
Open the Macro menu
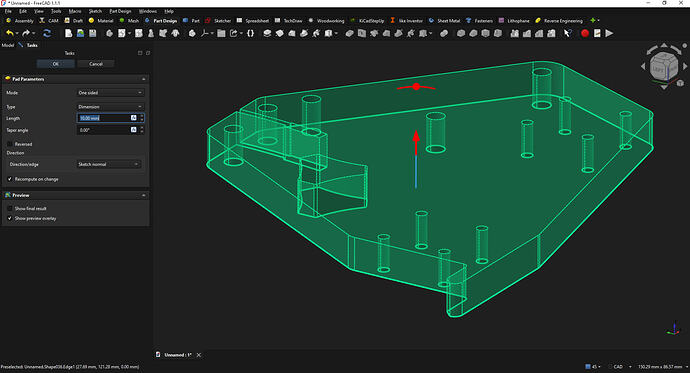tap(75, 11)
